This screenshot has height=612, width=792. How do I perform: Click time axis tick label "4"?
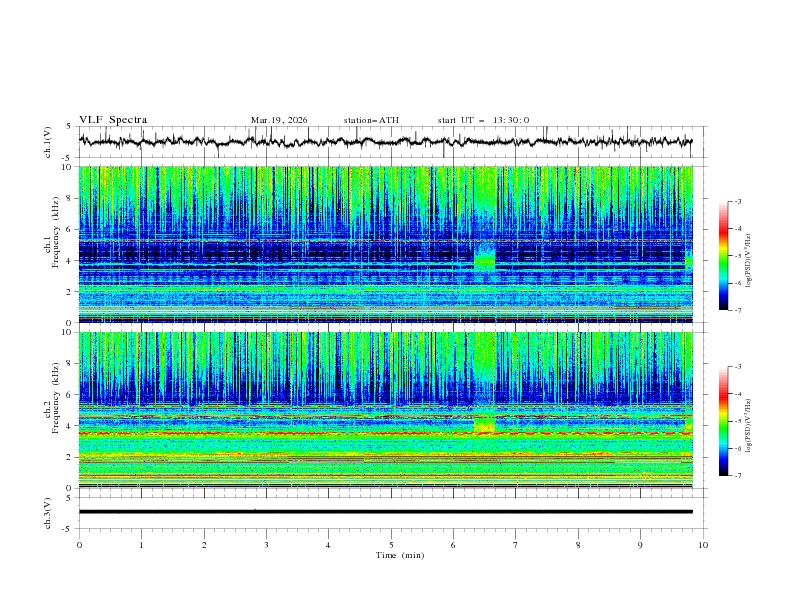pos(329,545)
